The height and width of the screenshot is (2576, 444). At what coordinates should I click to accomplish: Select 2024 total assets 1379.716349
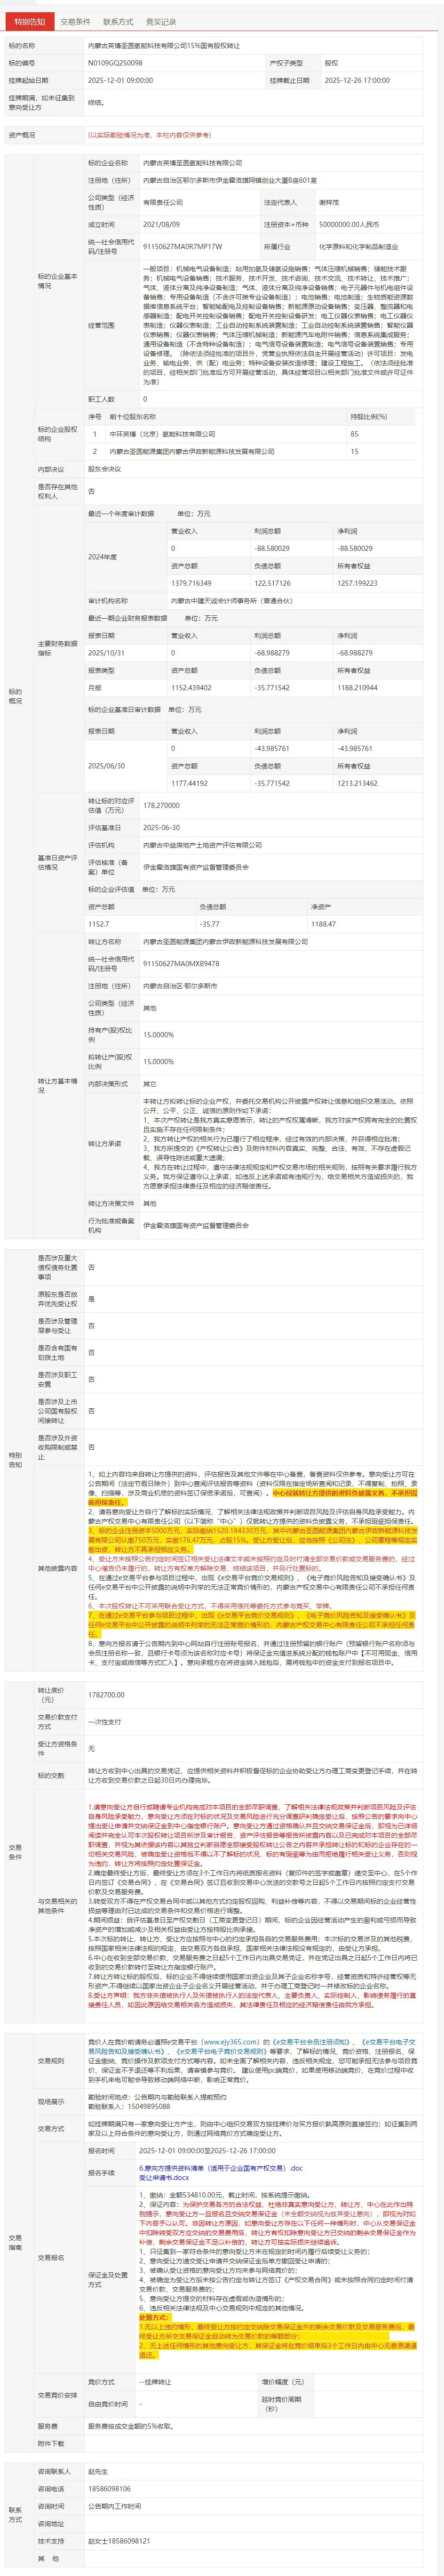coord(191,583)
